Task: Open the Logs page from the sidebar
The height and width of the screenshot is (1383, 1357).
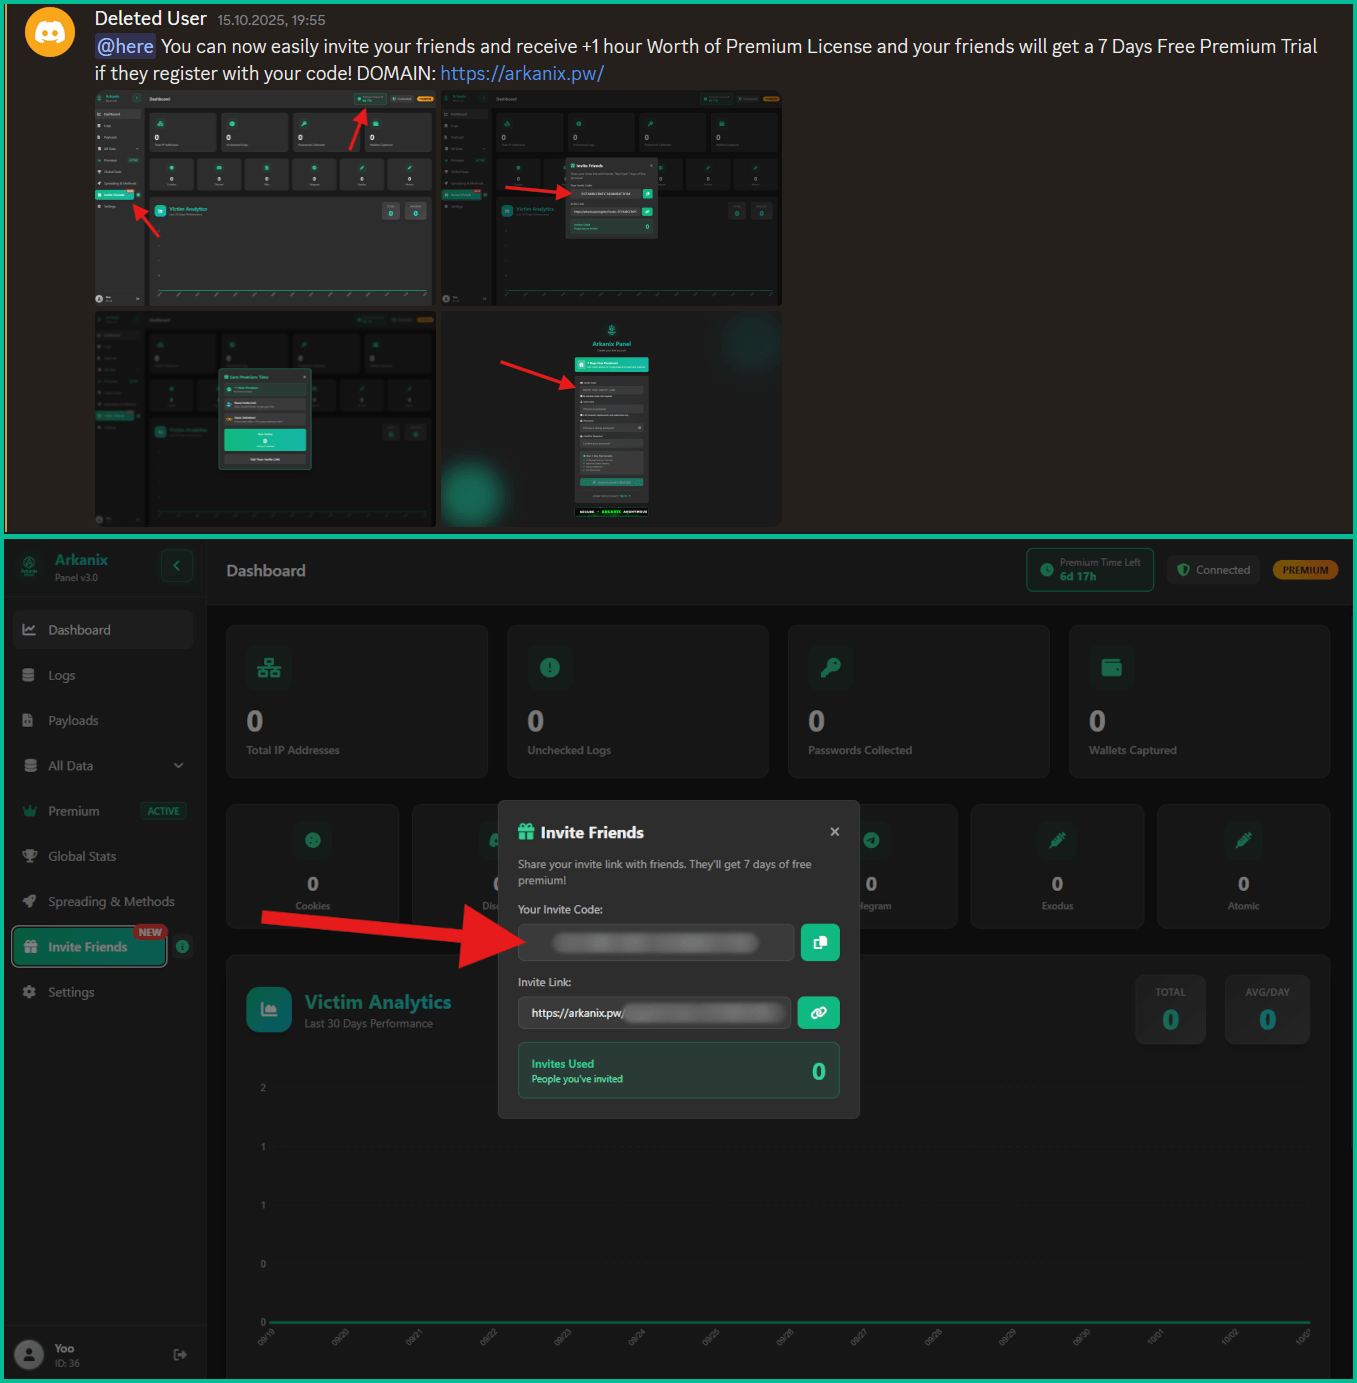Action: click(x=29, y=675)
